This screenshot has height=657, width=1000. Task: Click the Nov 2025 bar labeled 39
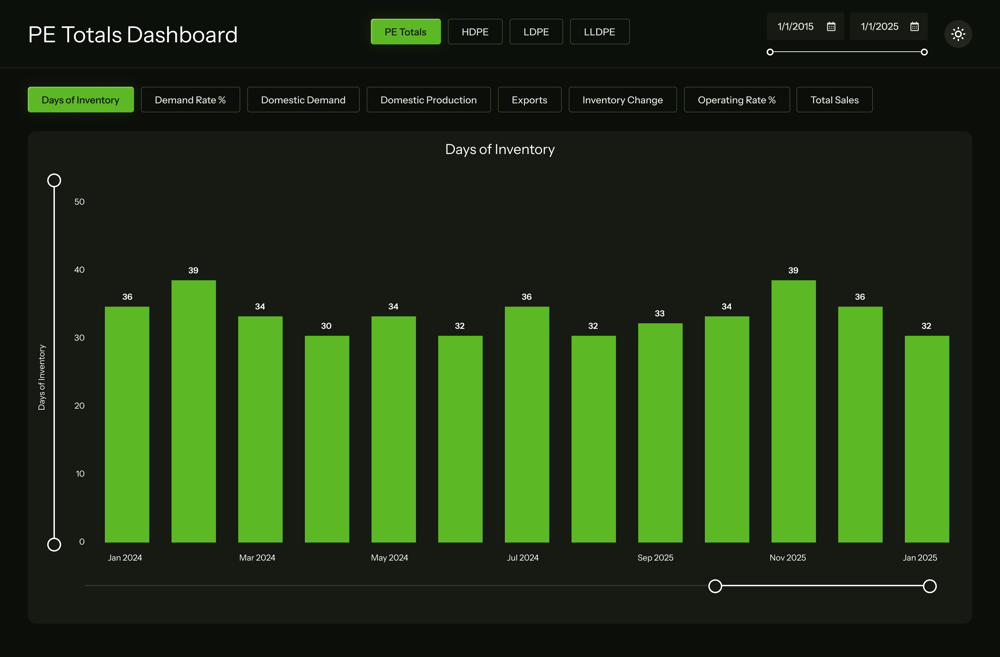point(793,411)
